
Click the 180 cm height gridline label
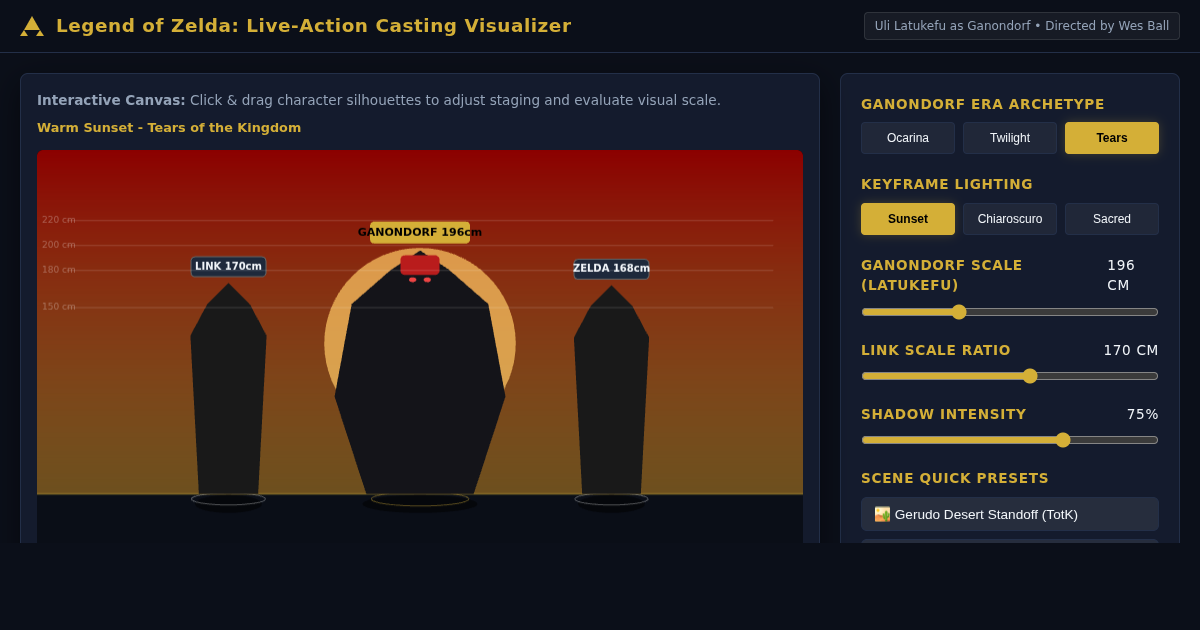pos(59,270)
